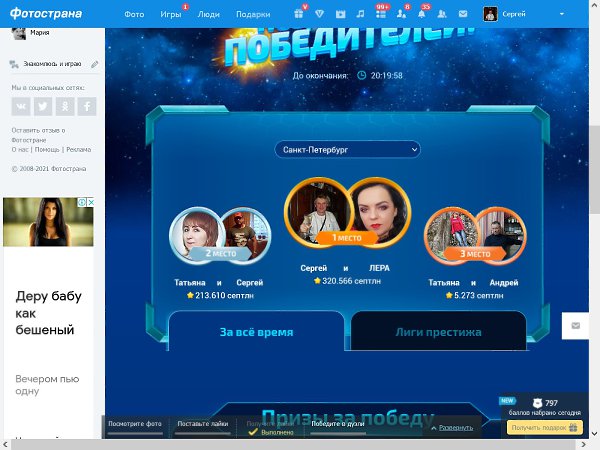
Task: Click the Facebook social icon
Action: point(87,106)
